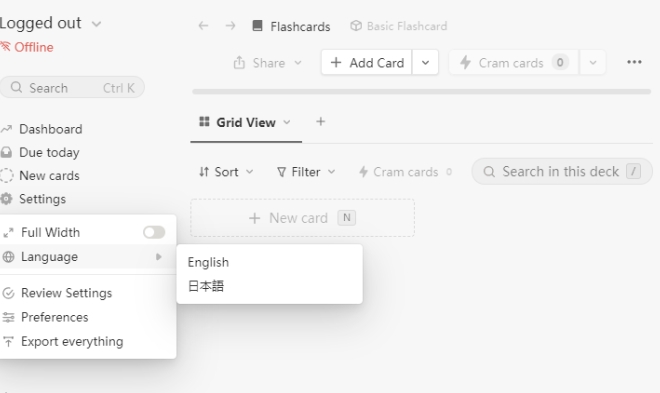The height and width of the screenshot is (393, 660).
Task: Click in the Search in this deck field
Action: pos(562,172)
